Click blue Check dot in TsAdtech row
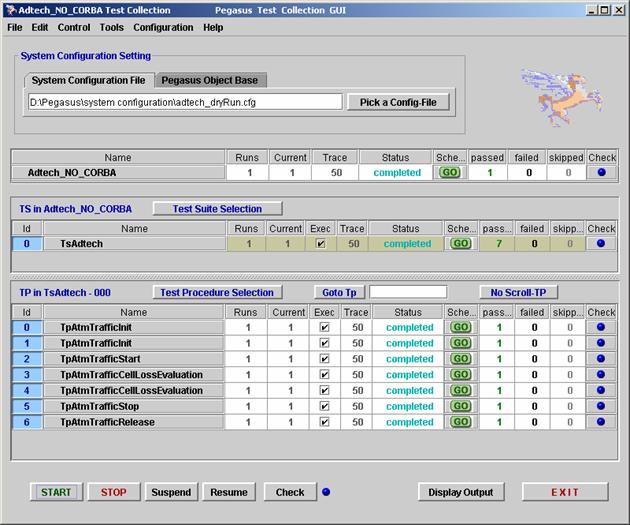Viewport: 630px width, 525px height. coord(601,243)
